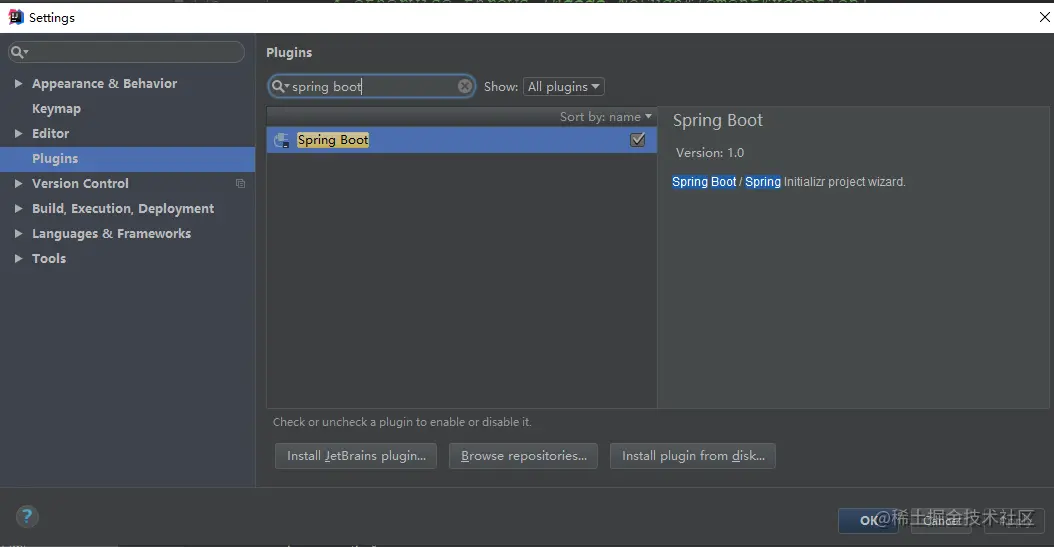Click the settings search magnifier icon
Screen dimensions: 1054x547
(x=19, y=52)
